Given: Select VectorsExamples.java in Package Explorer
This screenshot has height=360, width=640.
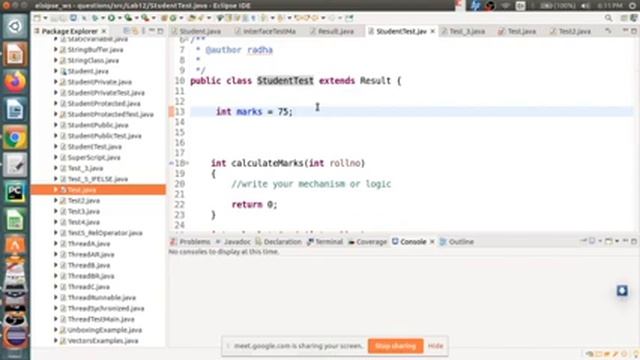Looking at the screenshot, I should [x=103, y=341].
